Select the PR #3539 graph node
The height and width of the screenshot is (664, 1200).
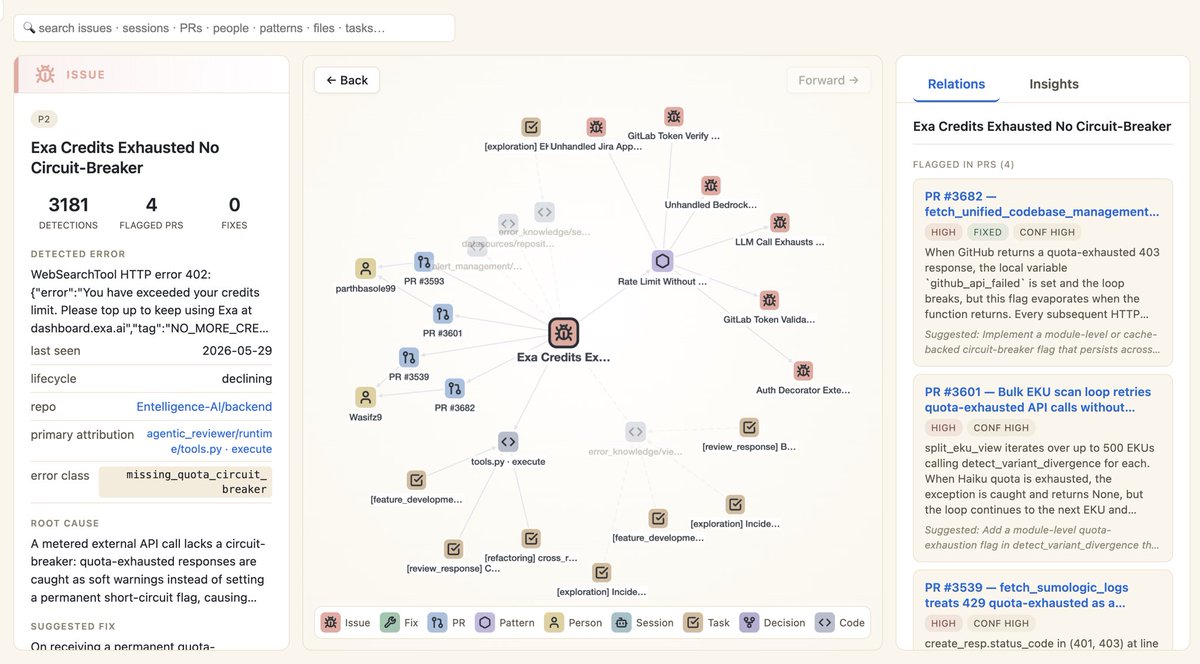pyautogui.click(x=409, y=357)
